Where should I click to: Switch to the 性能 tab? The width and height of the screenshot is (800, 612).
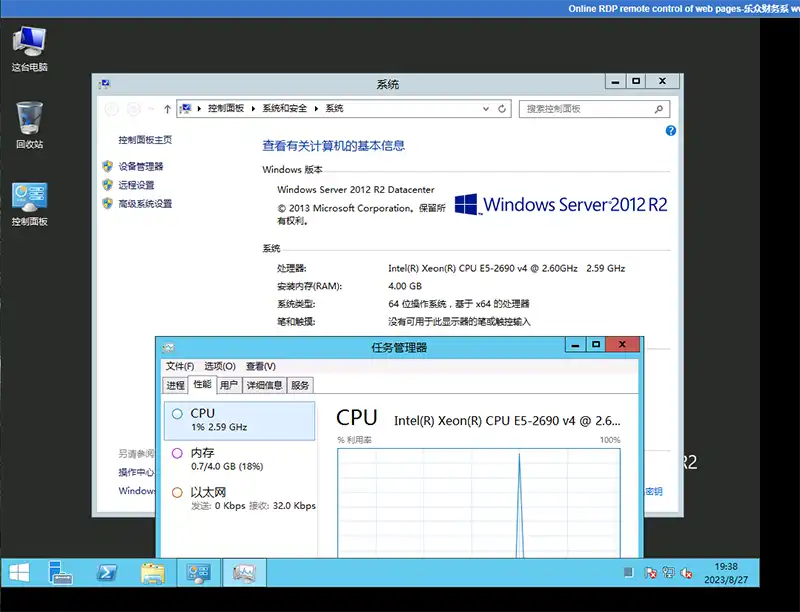click(x=202, y=384)
